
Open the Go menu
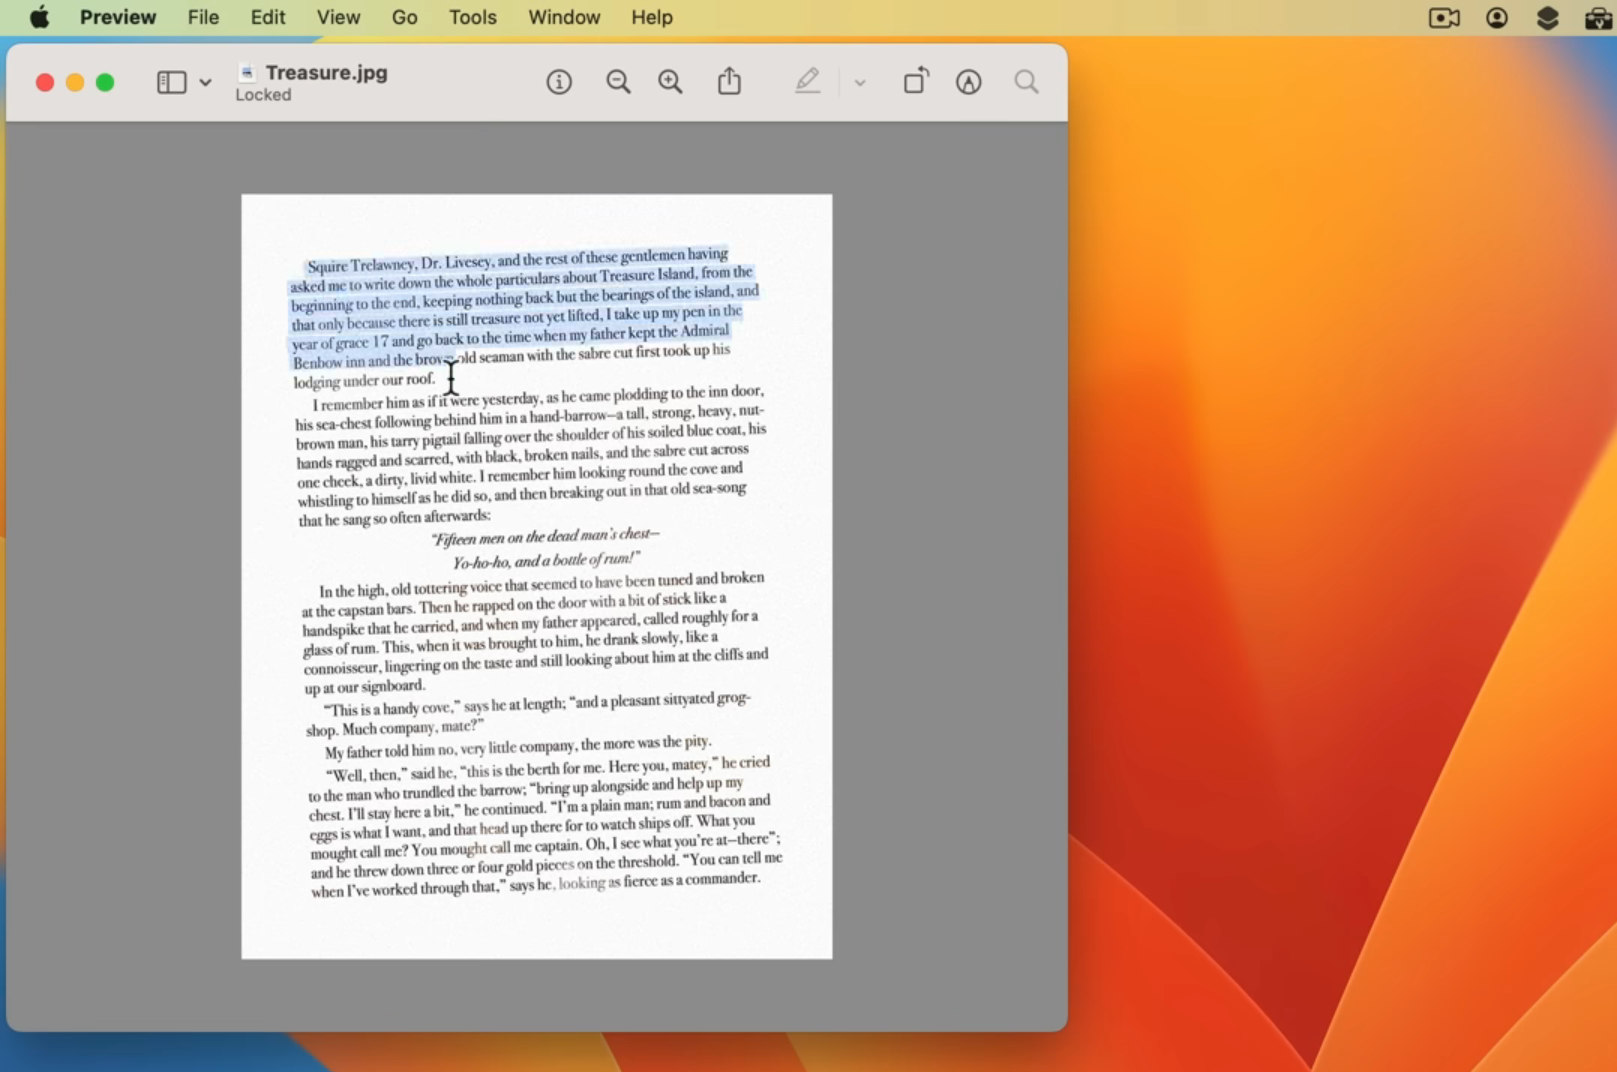click(405, 17)
